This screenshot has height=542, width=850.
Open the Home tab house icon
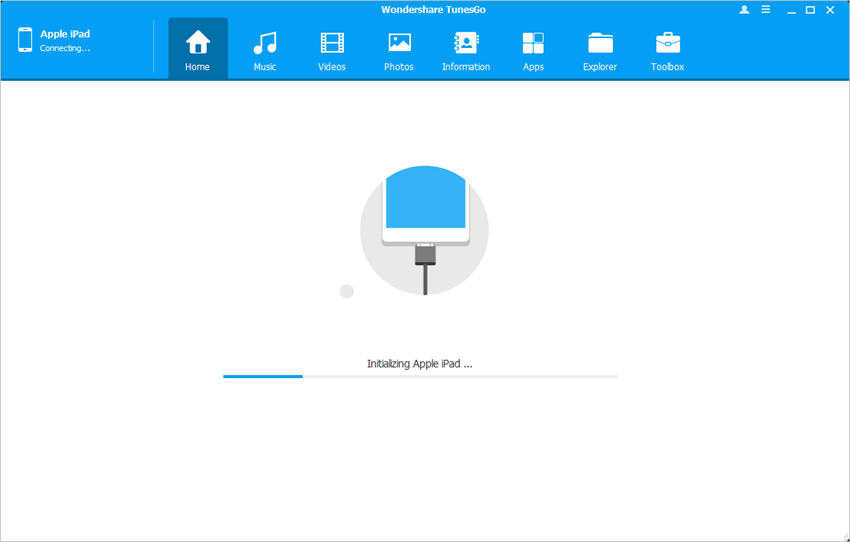(198, 43)
